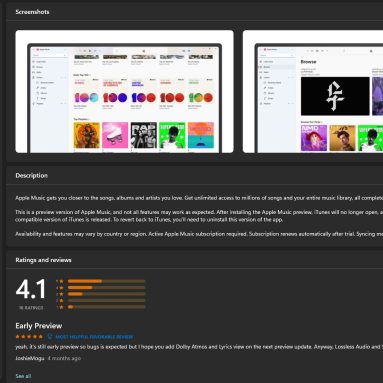This screenshot has width=383, height=383.
Task: Select the 1-star rating bar
Action: click(106, 307)
